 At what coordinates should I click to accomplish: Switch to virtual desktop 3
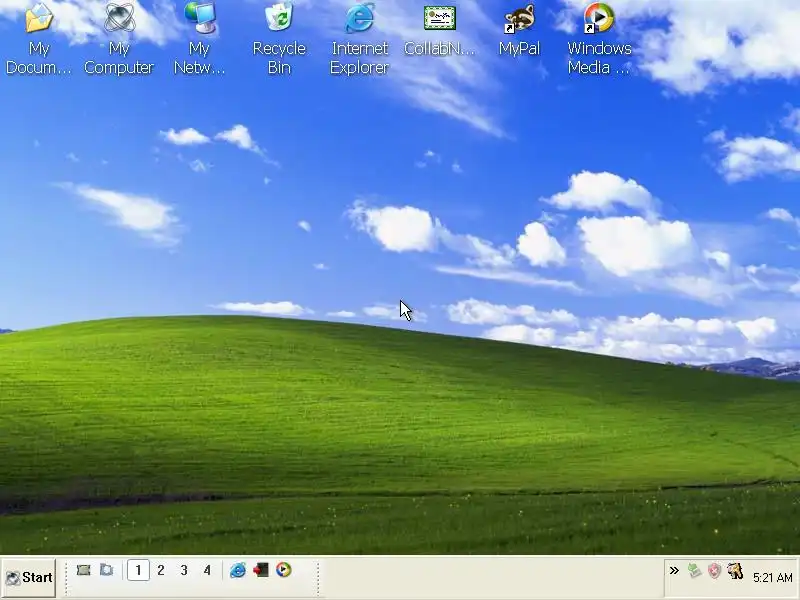click(184, 570)
